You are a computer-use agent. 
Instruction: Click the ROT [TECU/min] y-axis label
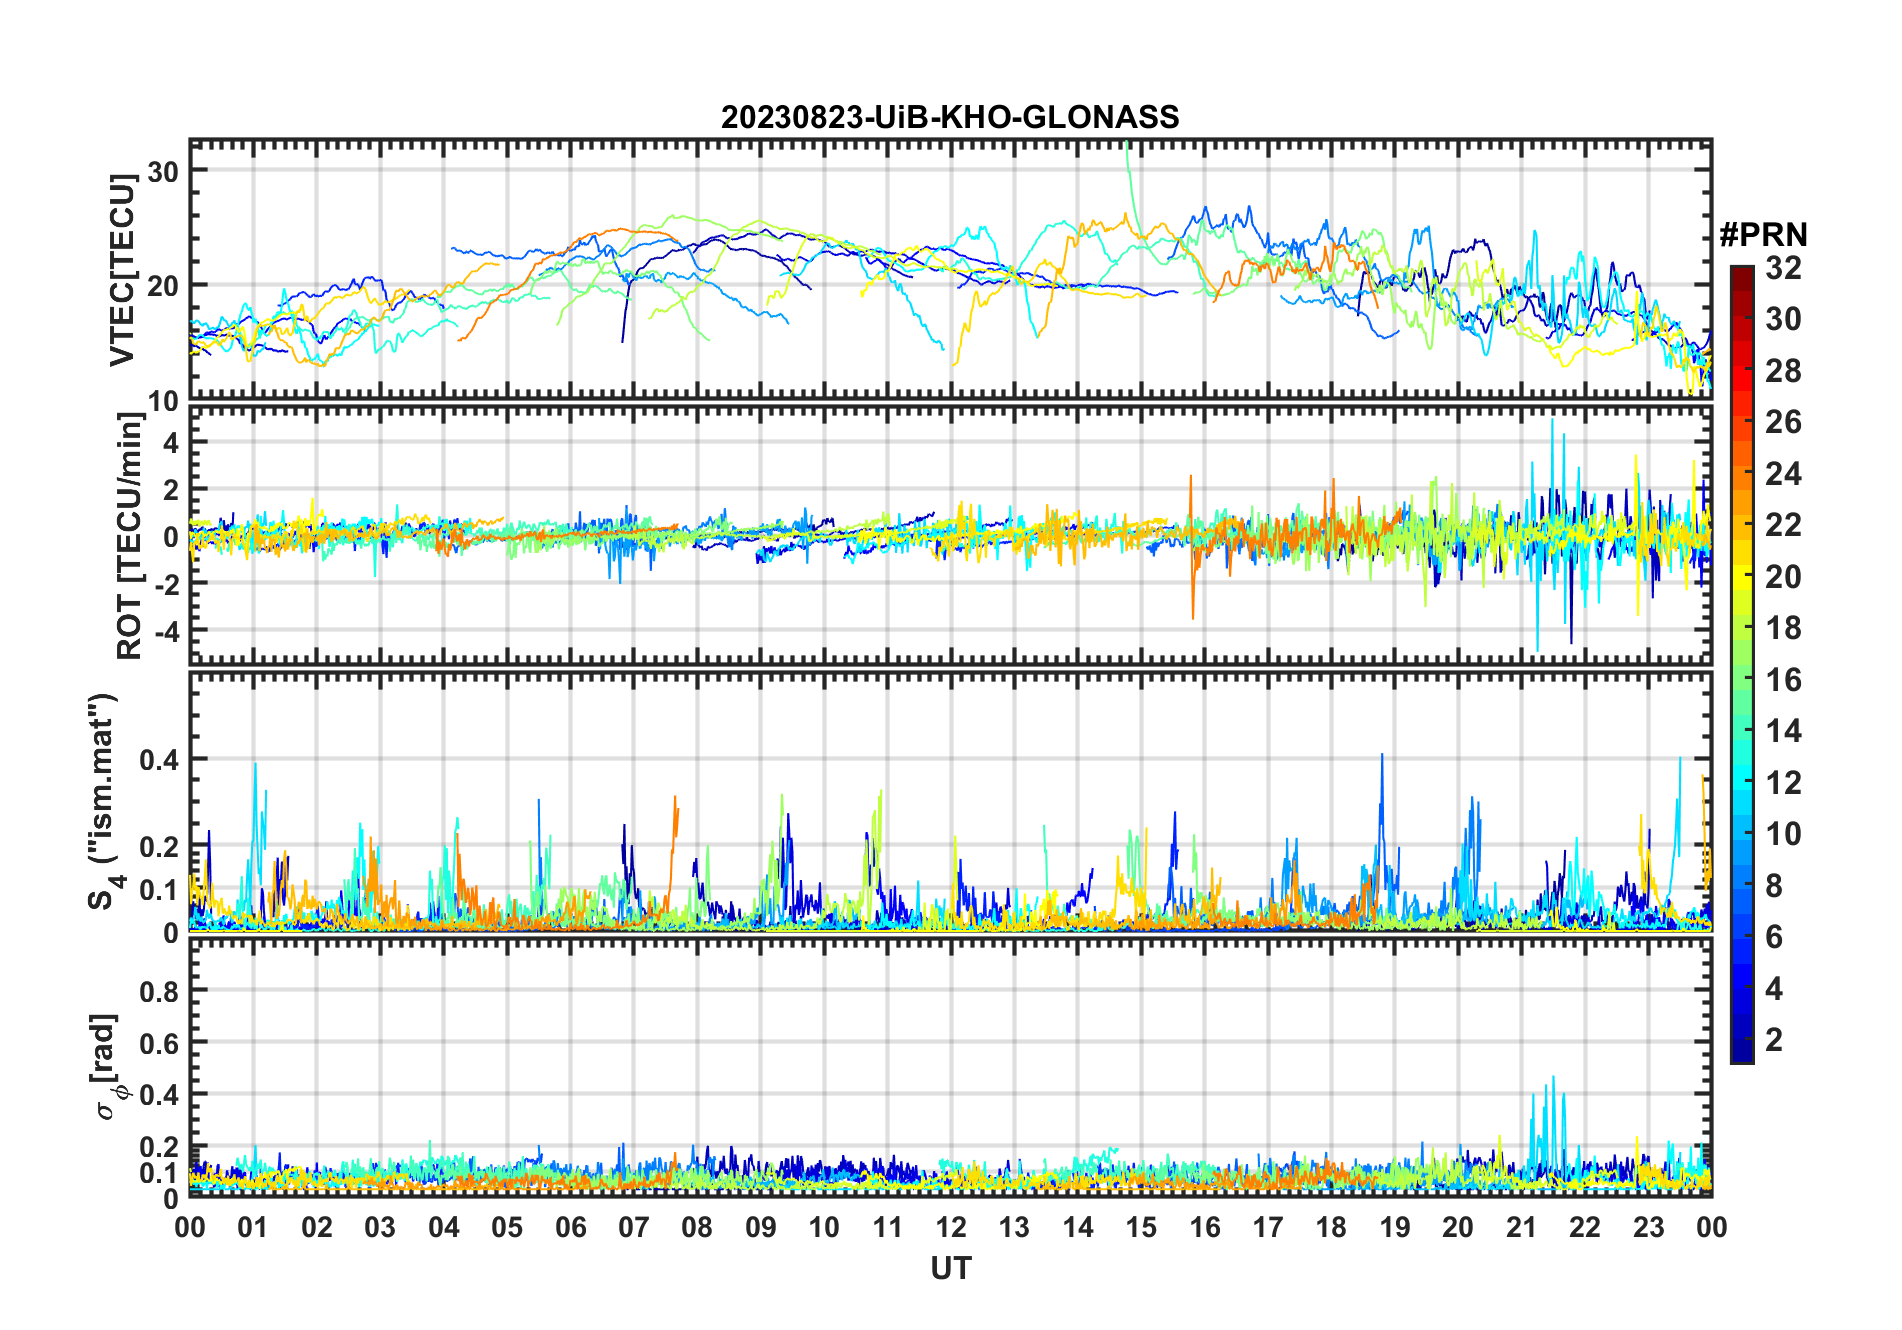coord(129,536)
